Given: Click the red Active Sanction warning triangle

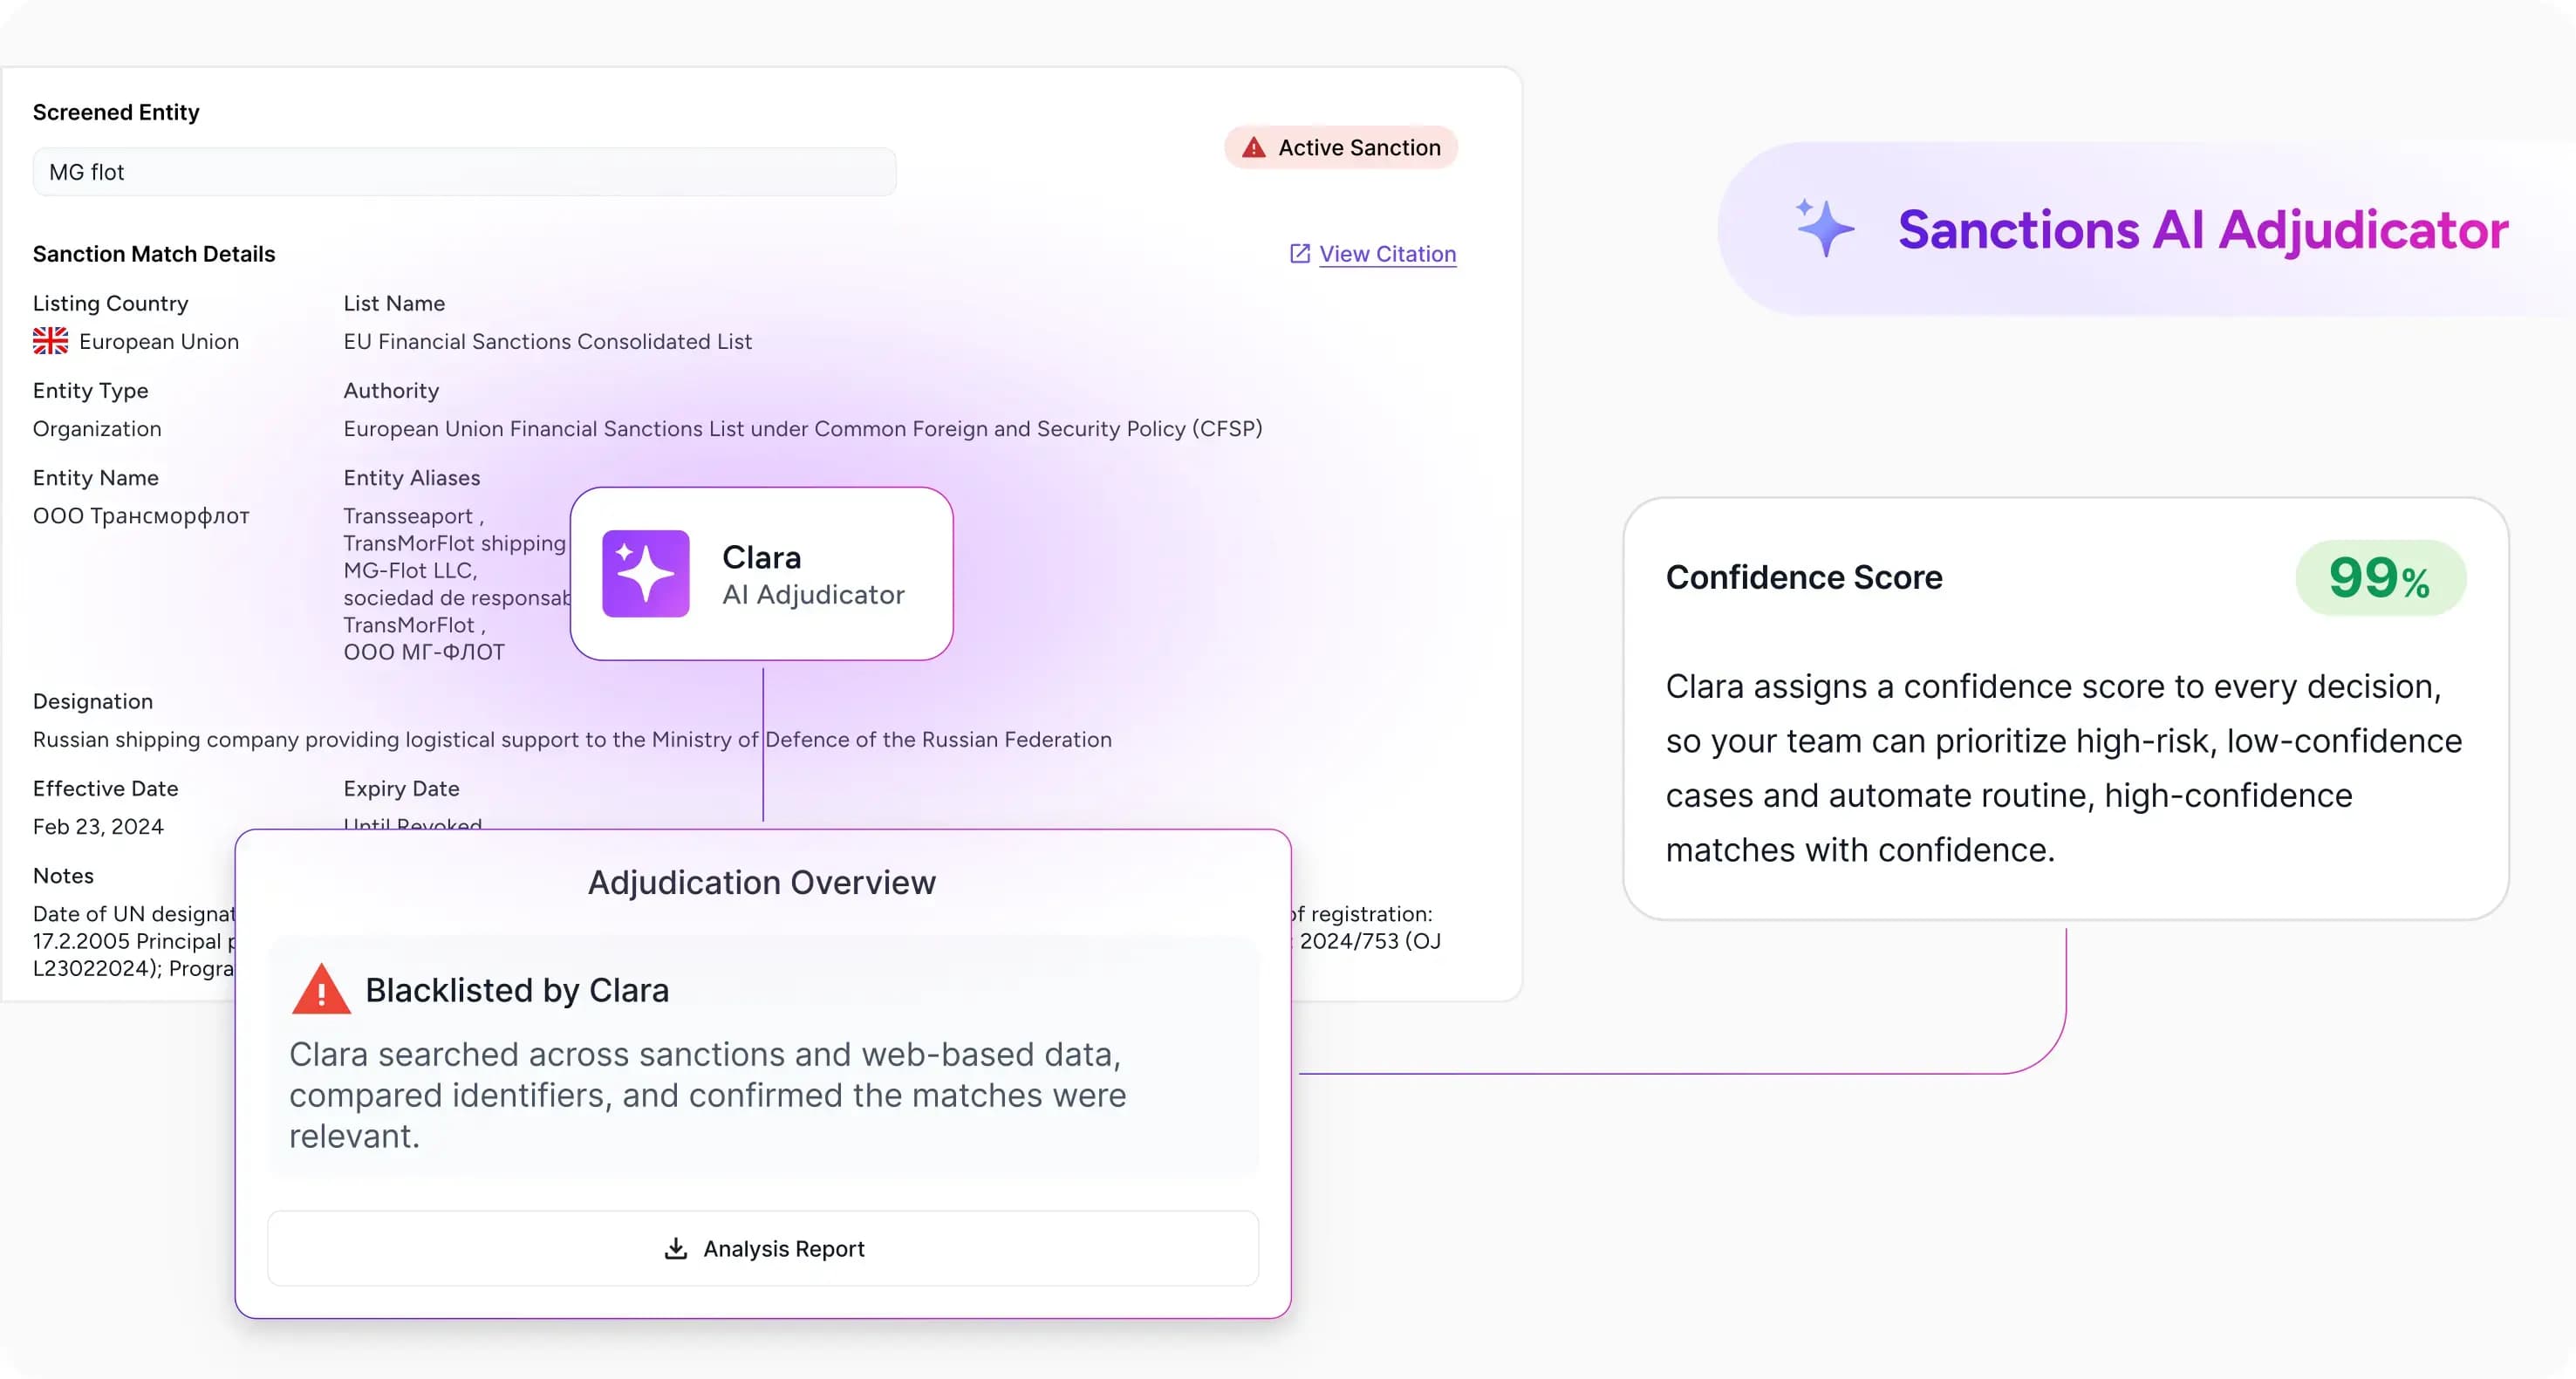Looking at the screenshot, I should (x=1253, y=148).
